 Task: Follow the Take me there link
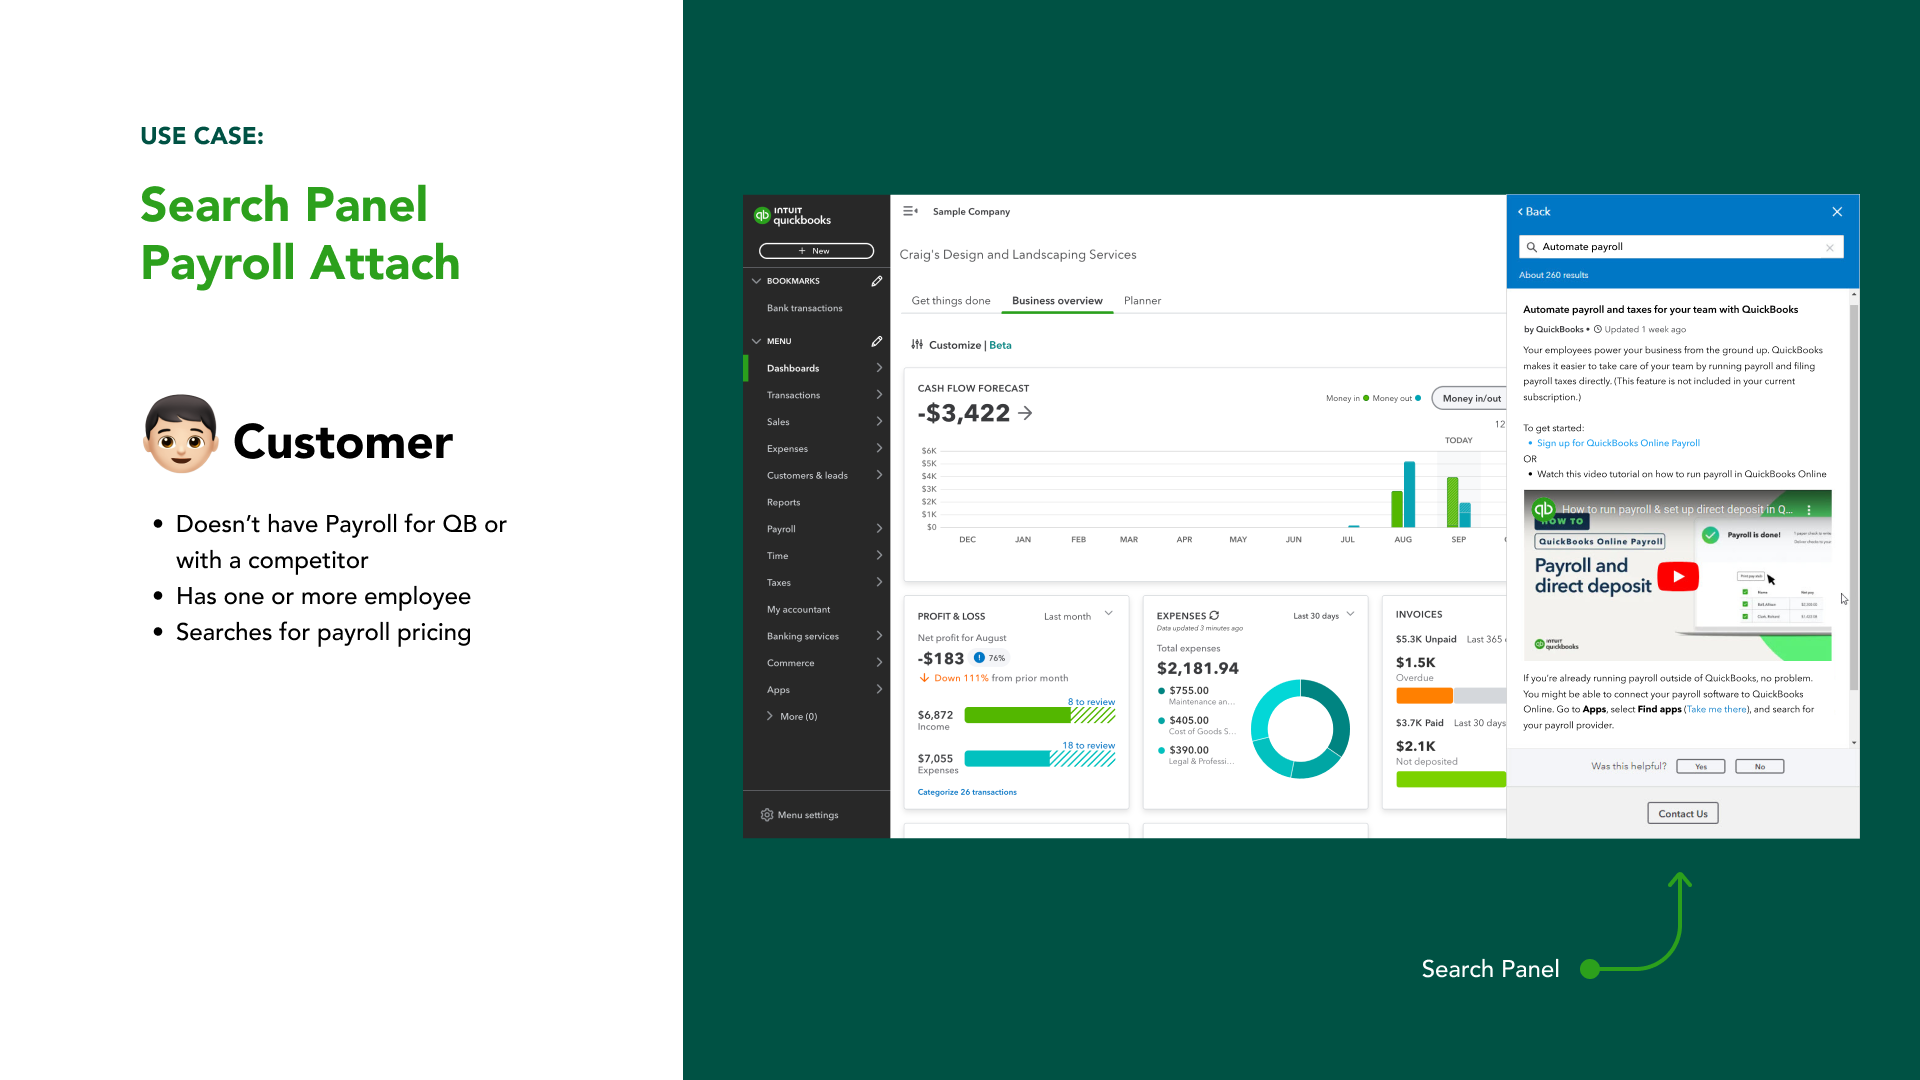(1717, 710)
